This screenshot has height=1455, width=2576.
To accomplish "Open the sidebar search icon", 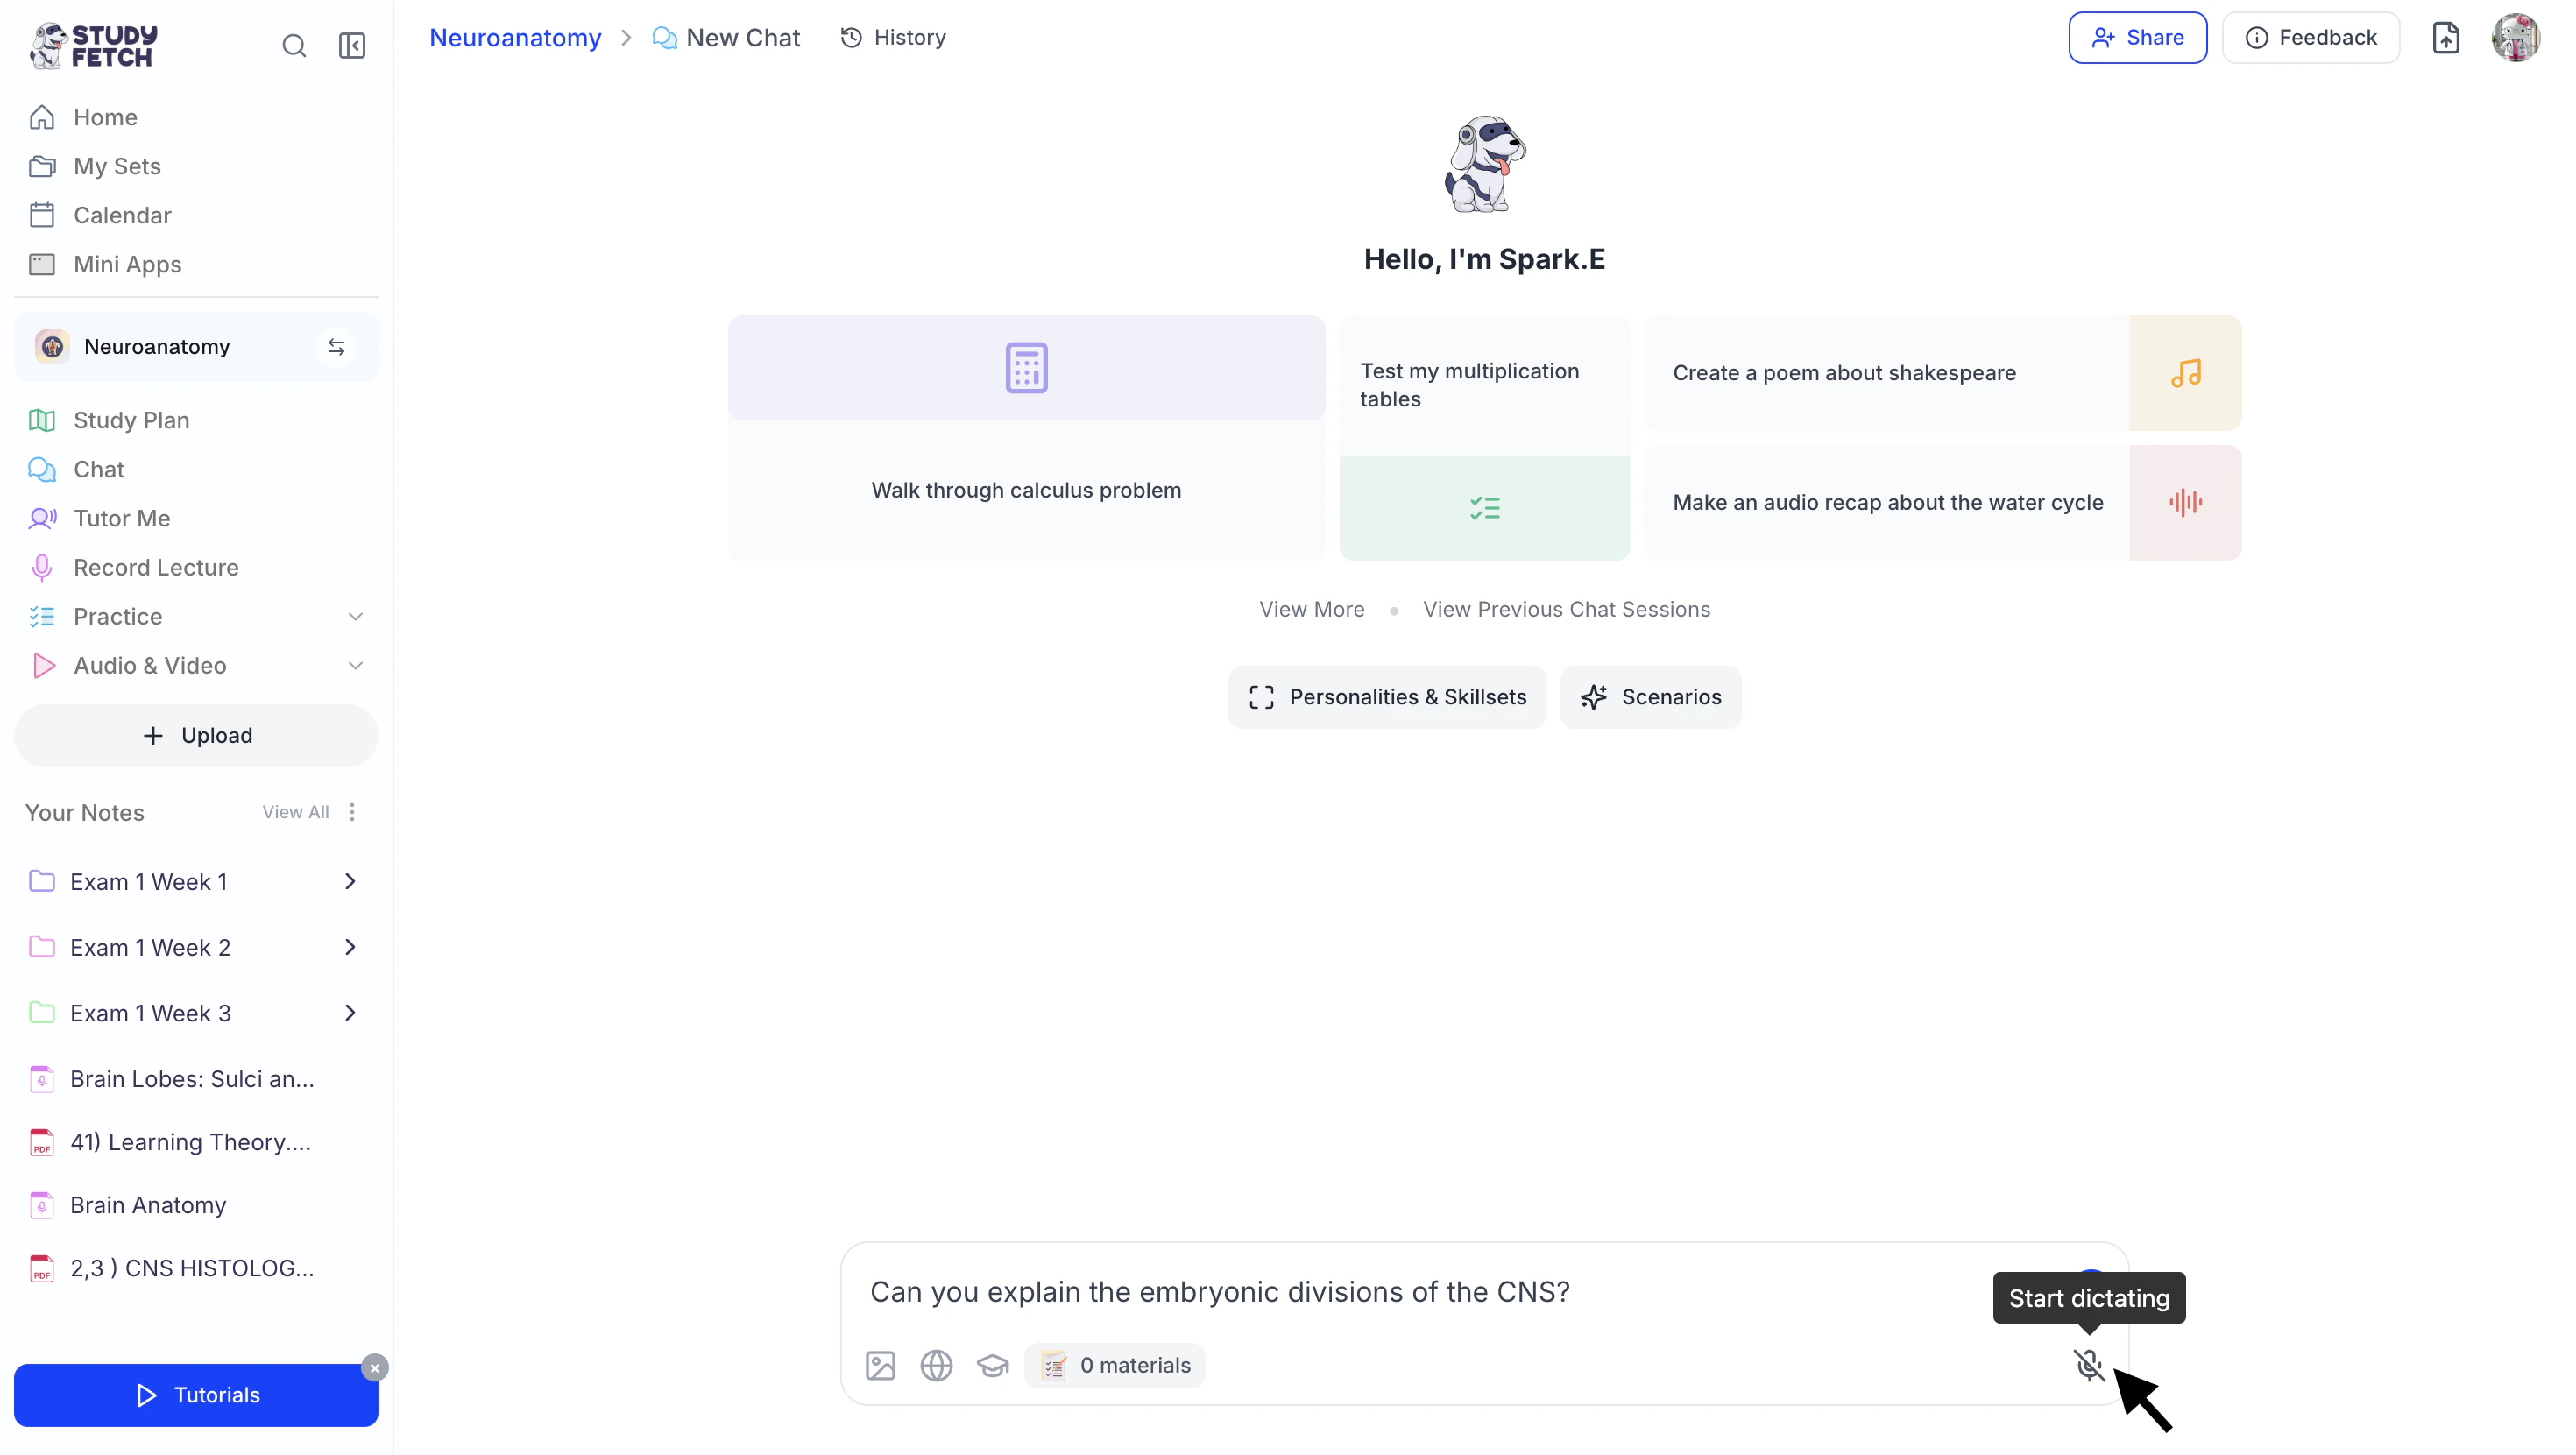I will pyautogui.click(x=294, y=46).
